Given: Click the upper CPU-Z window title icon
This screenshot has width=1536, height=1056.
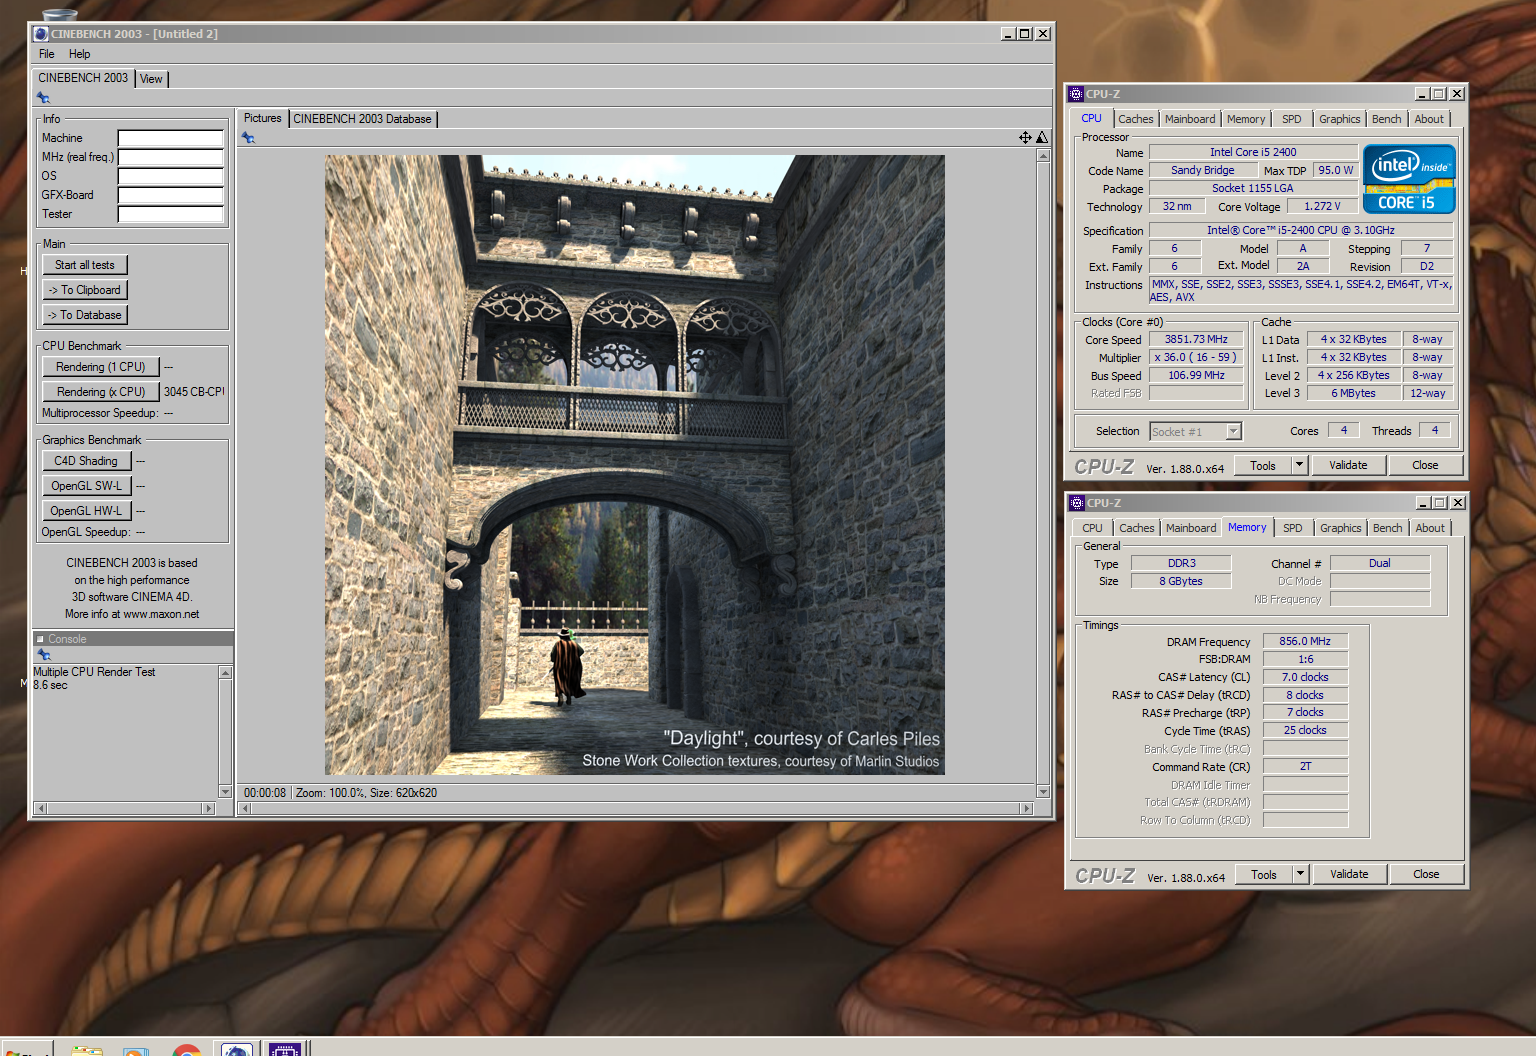Looking at the screenshot, I should [1076, 94].
